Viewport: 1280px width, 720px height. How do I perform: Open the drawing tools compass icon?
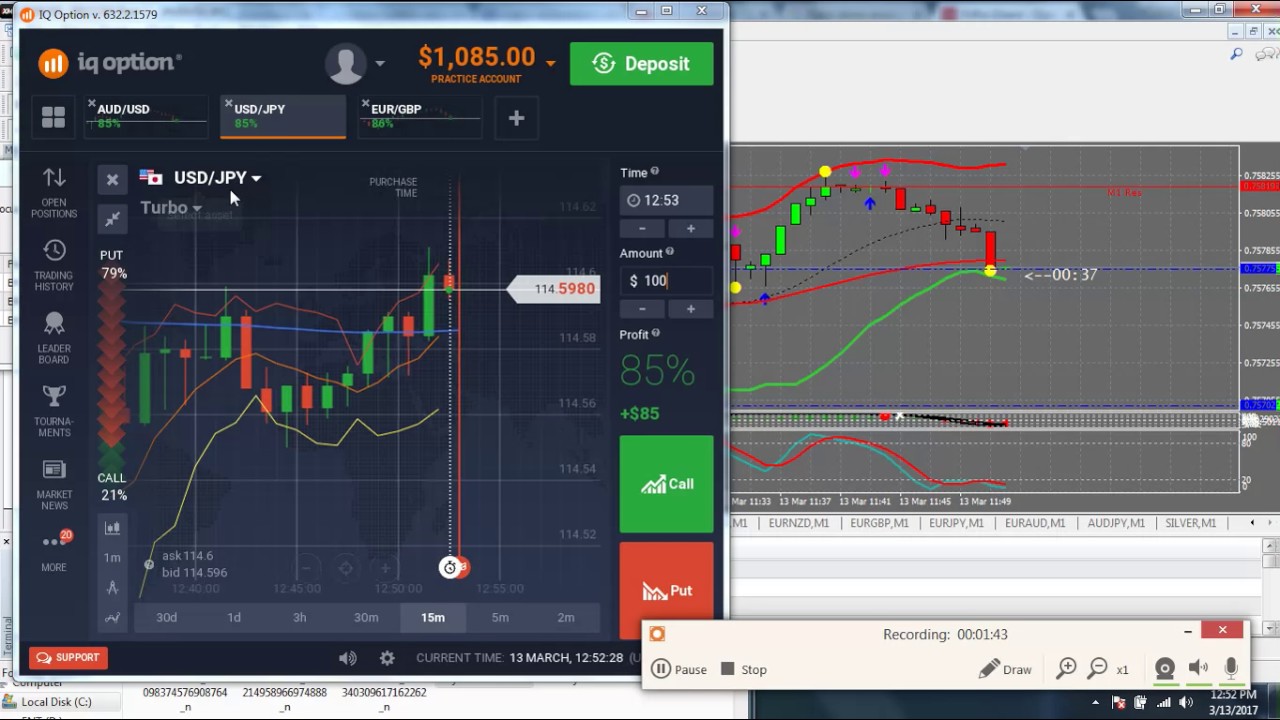coord(112,587)
